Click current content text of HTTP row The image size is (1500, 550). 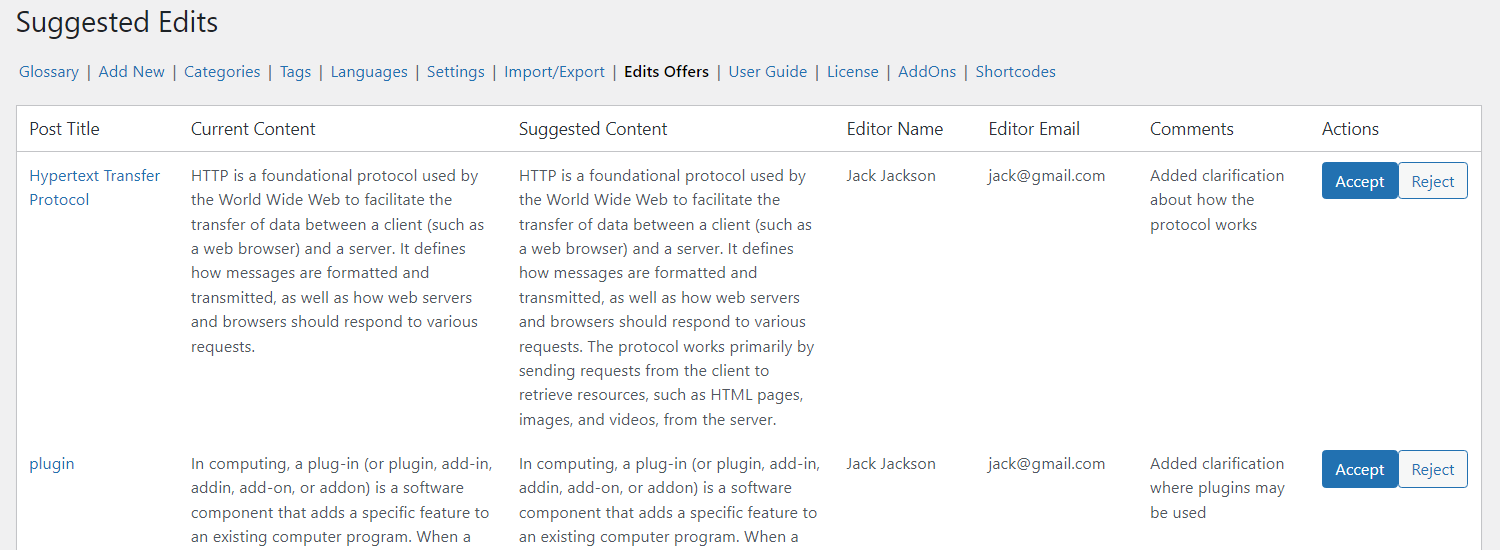(x=338, y=261)
